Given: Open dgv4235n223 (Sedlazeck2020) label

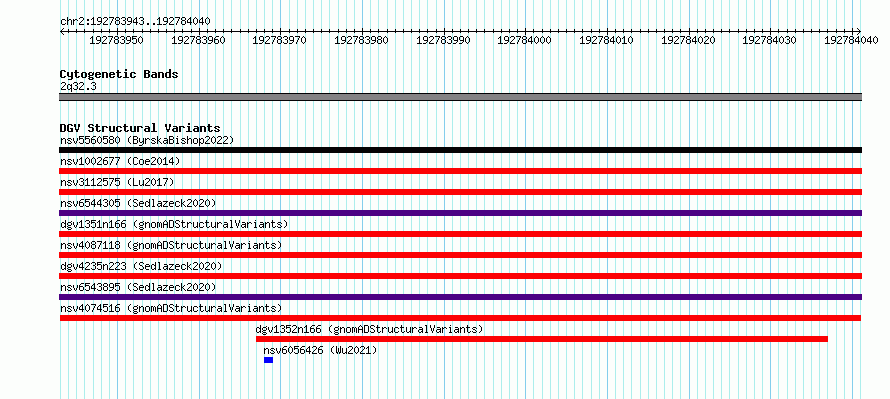Looking at the screenshot, I should click(141, 266).
